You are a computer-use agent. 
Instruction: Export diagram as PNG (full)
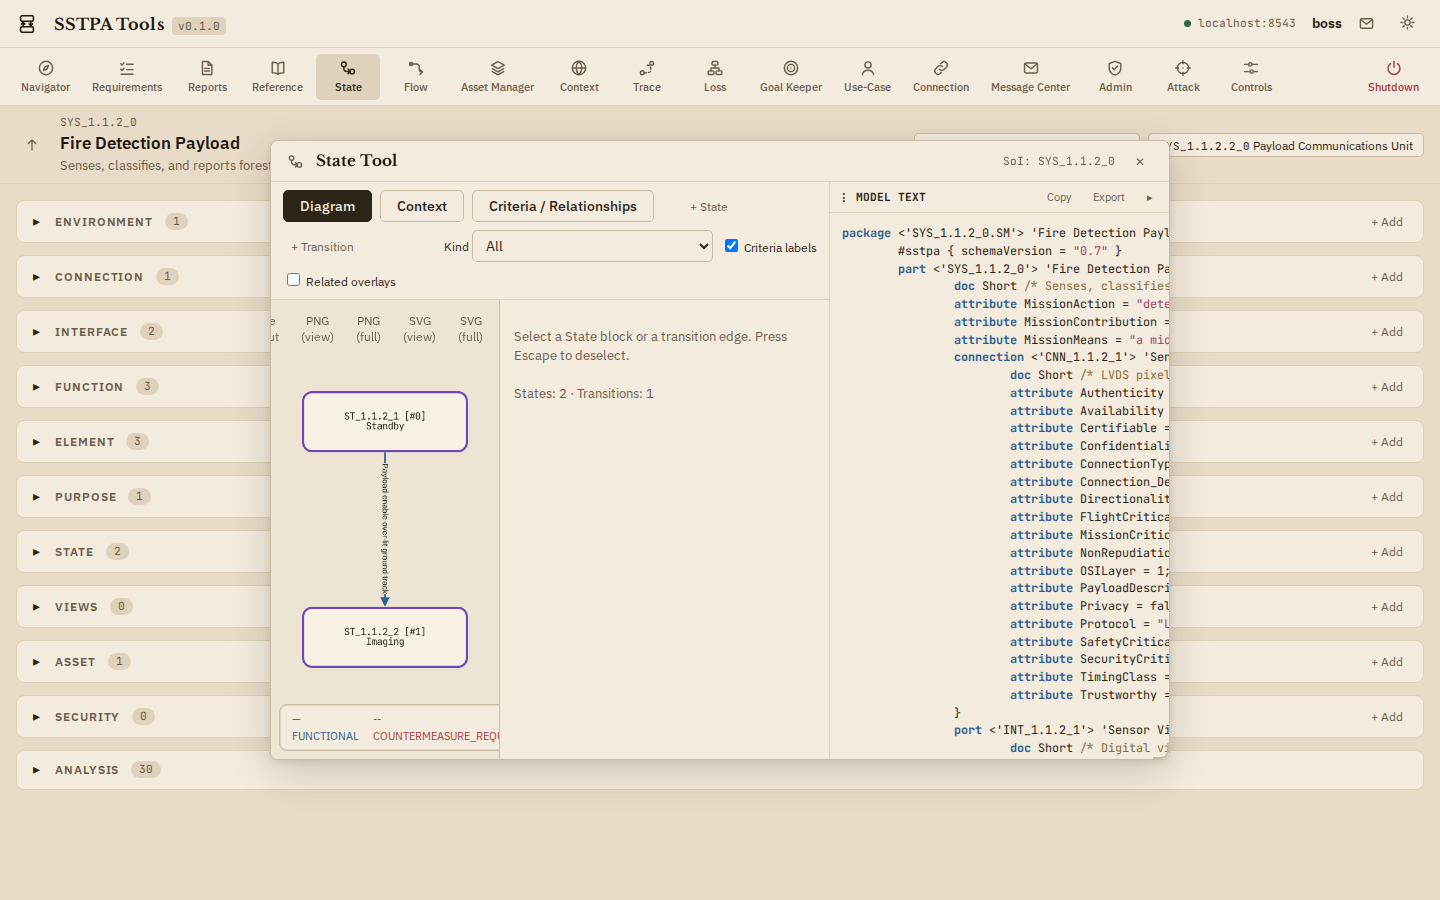pos(368,329)
